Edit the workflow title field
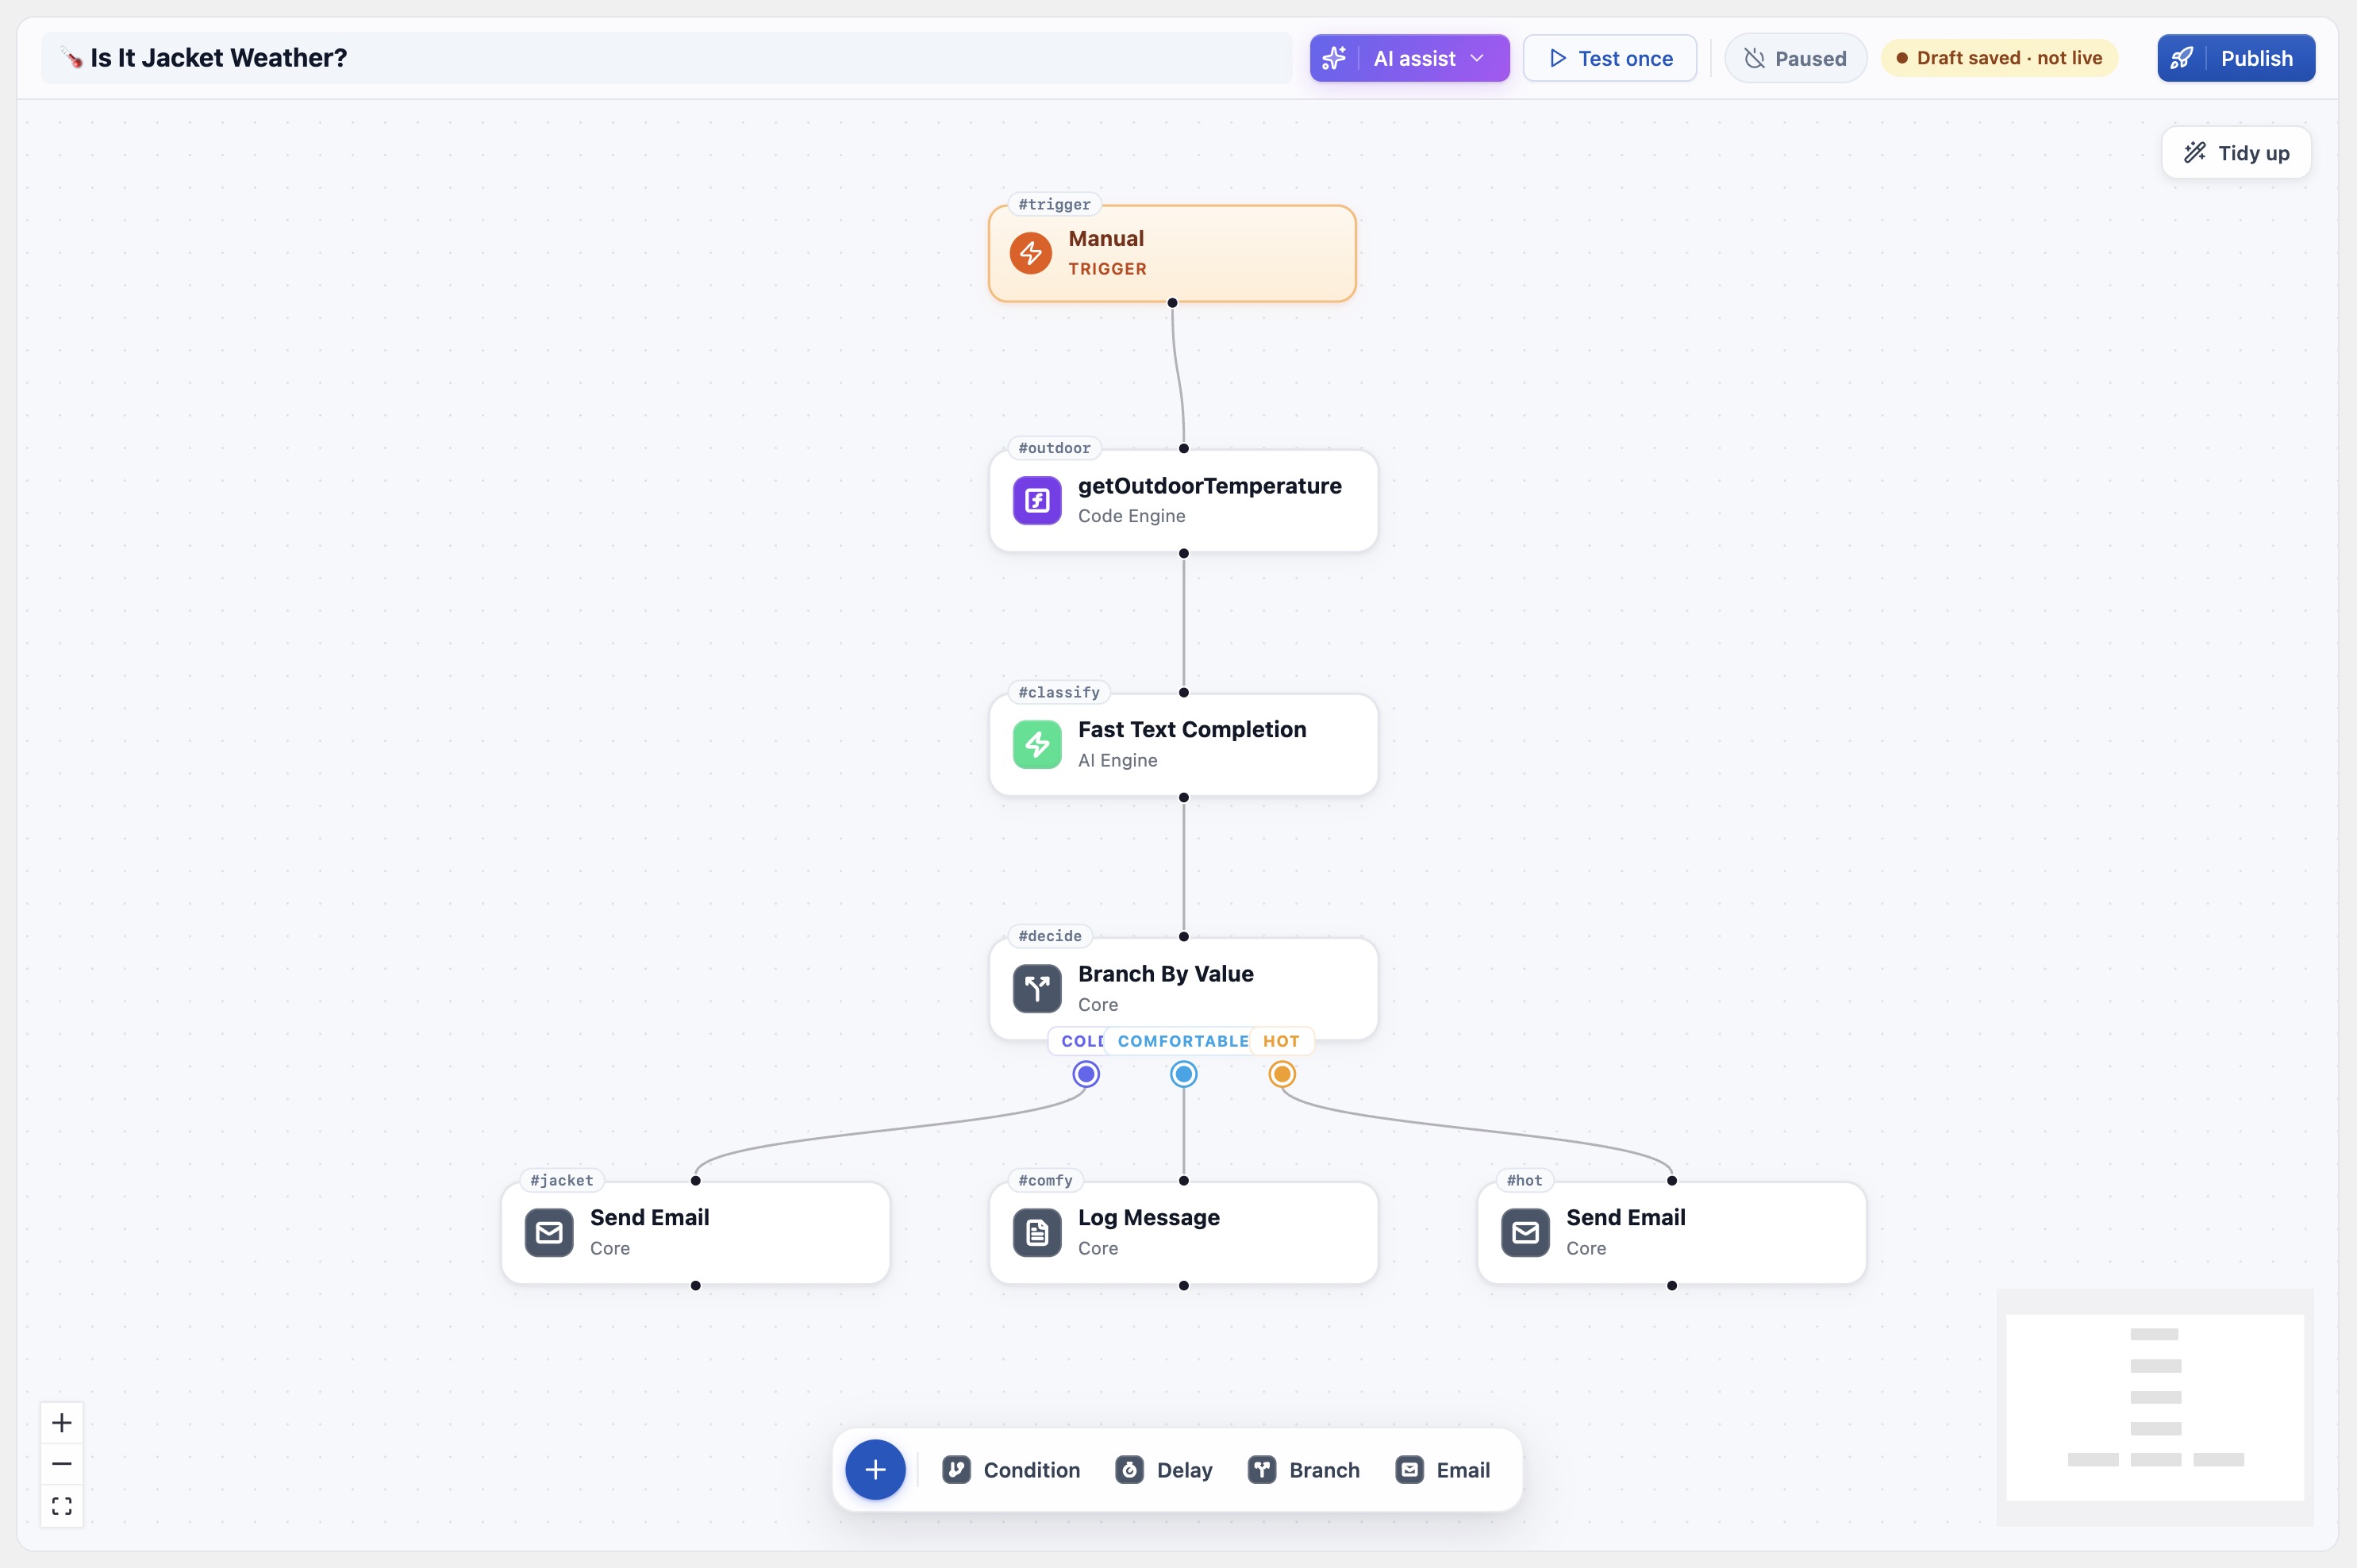Image resolution: width=2357 pixels, height=1568 pixels. [x=666, y=58]
